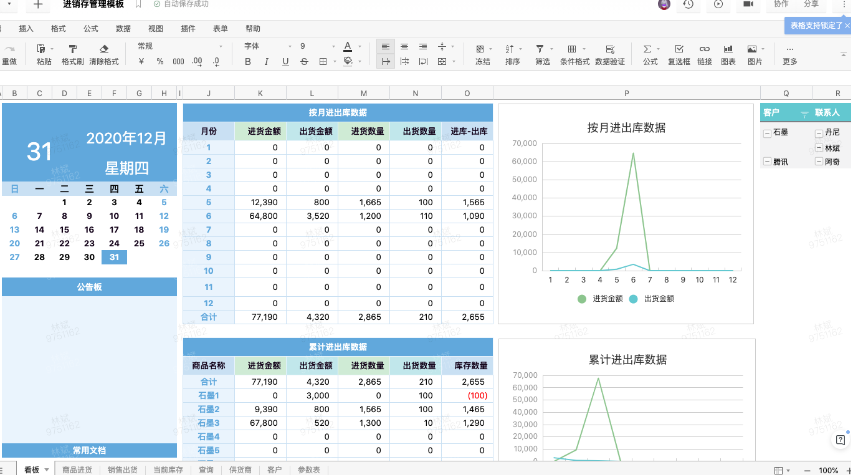851x475 pixels.
Task: Click the merge cells icon
Action: click(x=442, y=62)
